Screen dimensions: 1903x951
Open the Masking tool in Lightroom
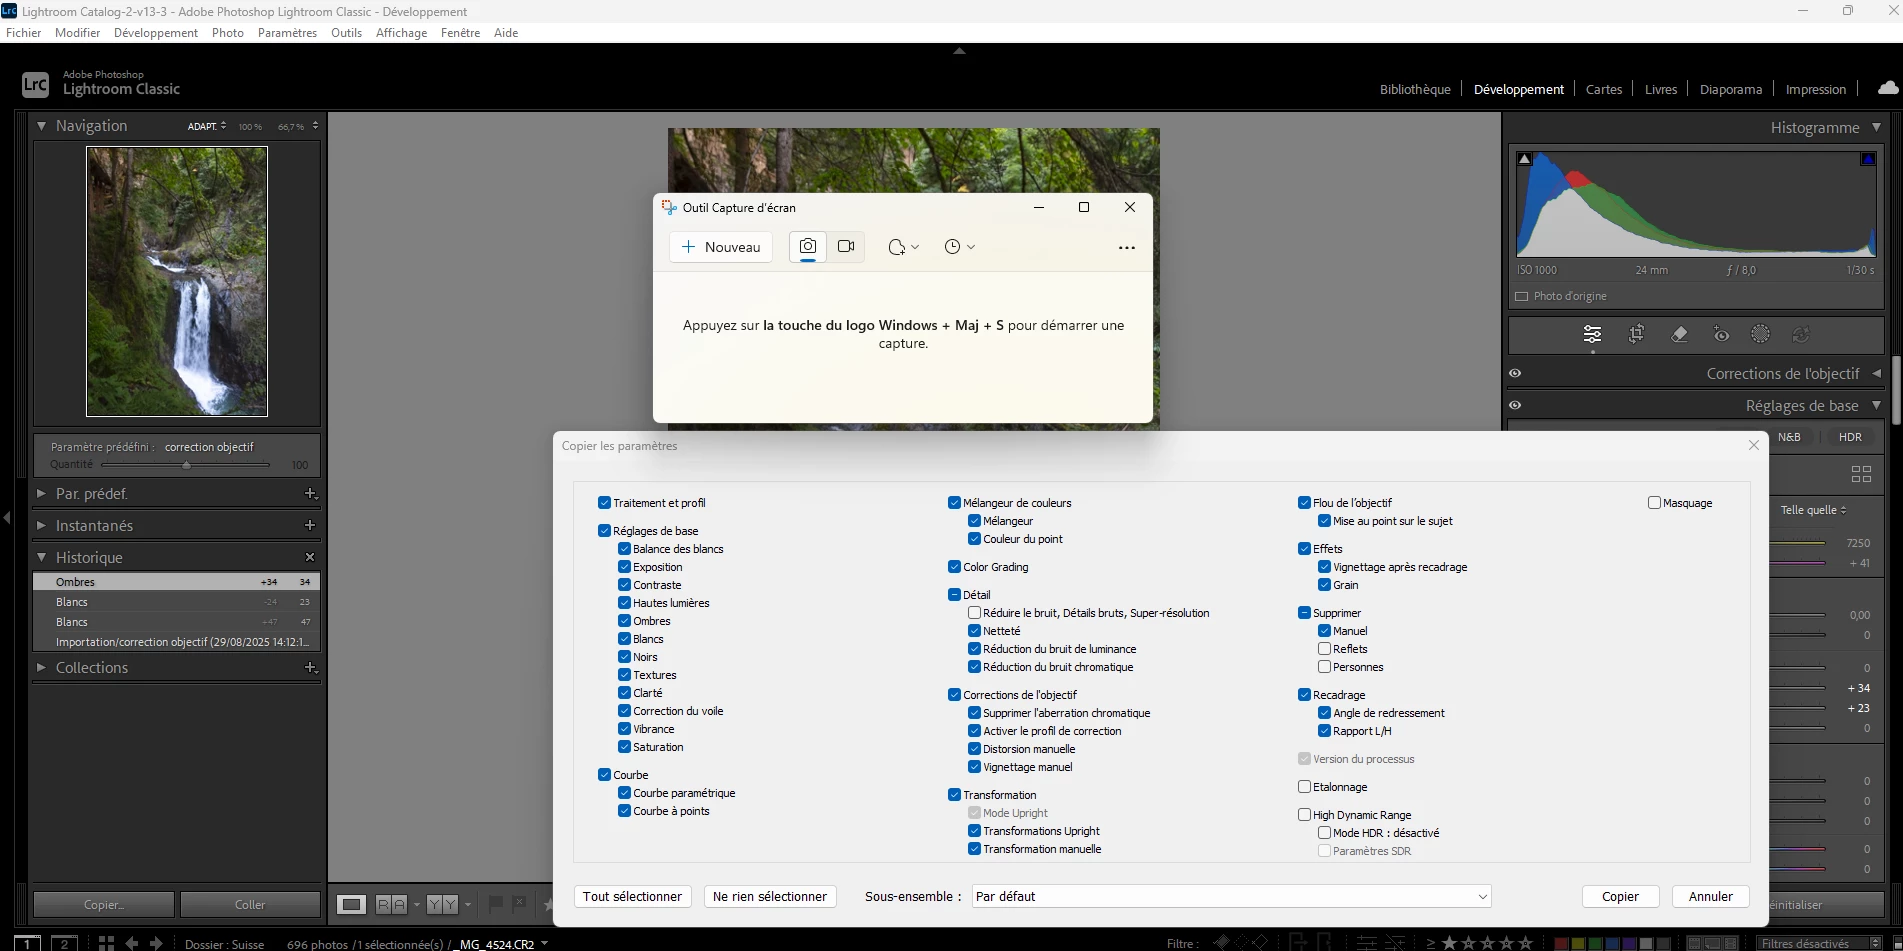pos(1761,335)
